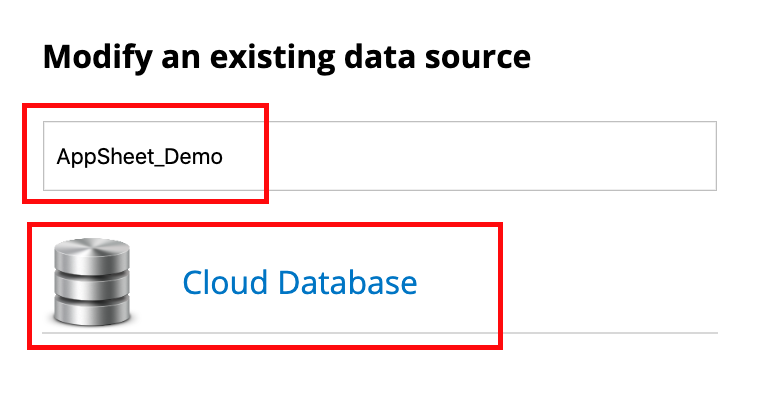Open the Cloud Database link
Image resolution: width=778 pixels, height=400 pixels.
click(x=299, y=283)
